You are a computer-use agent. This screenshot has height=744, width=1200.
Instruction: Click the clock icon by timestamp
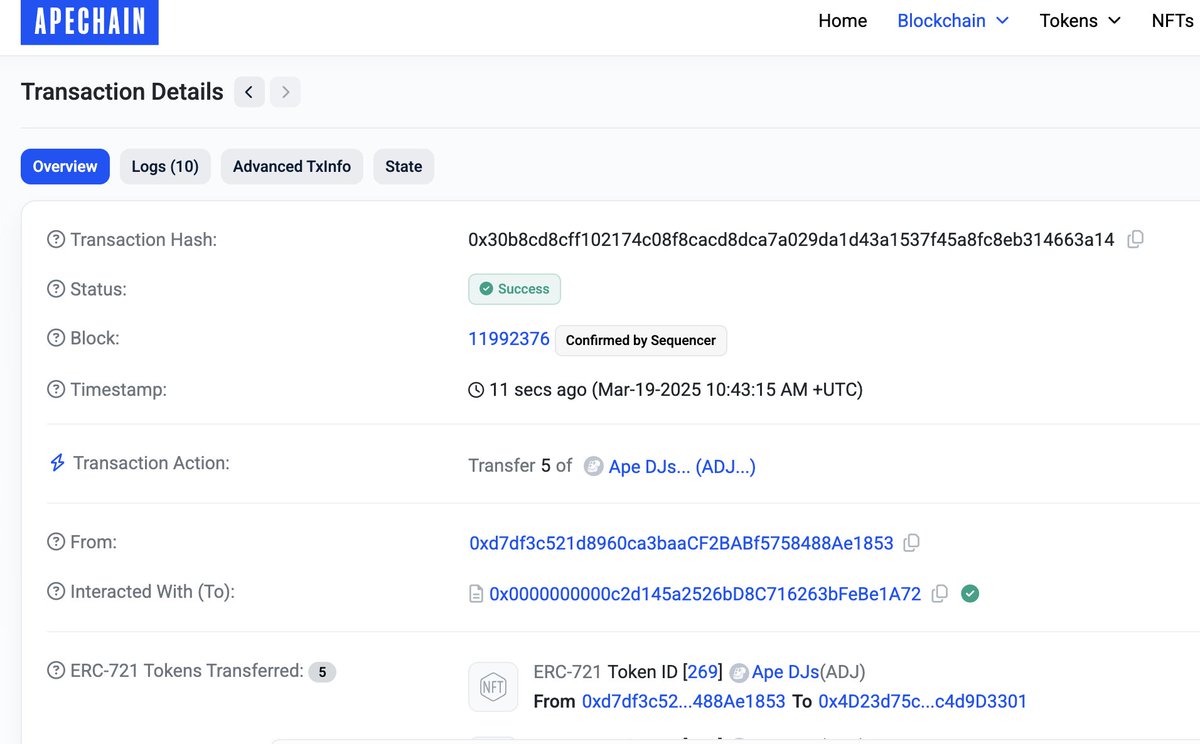point(476,390)
